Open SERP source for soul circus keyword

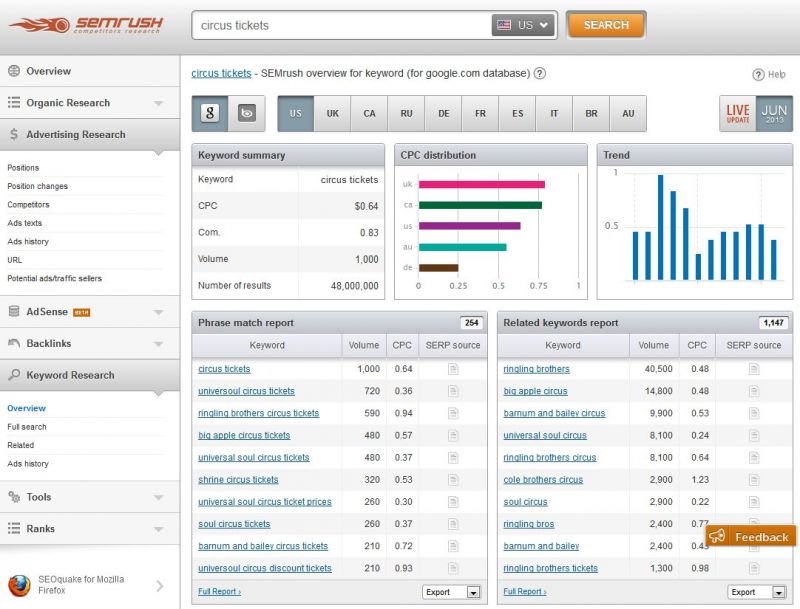[754, 502]
